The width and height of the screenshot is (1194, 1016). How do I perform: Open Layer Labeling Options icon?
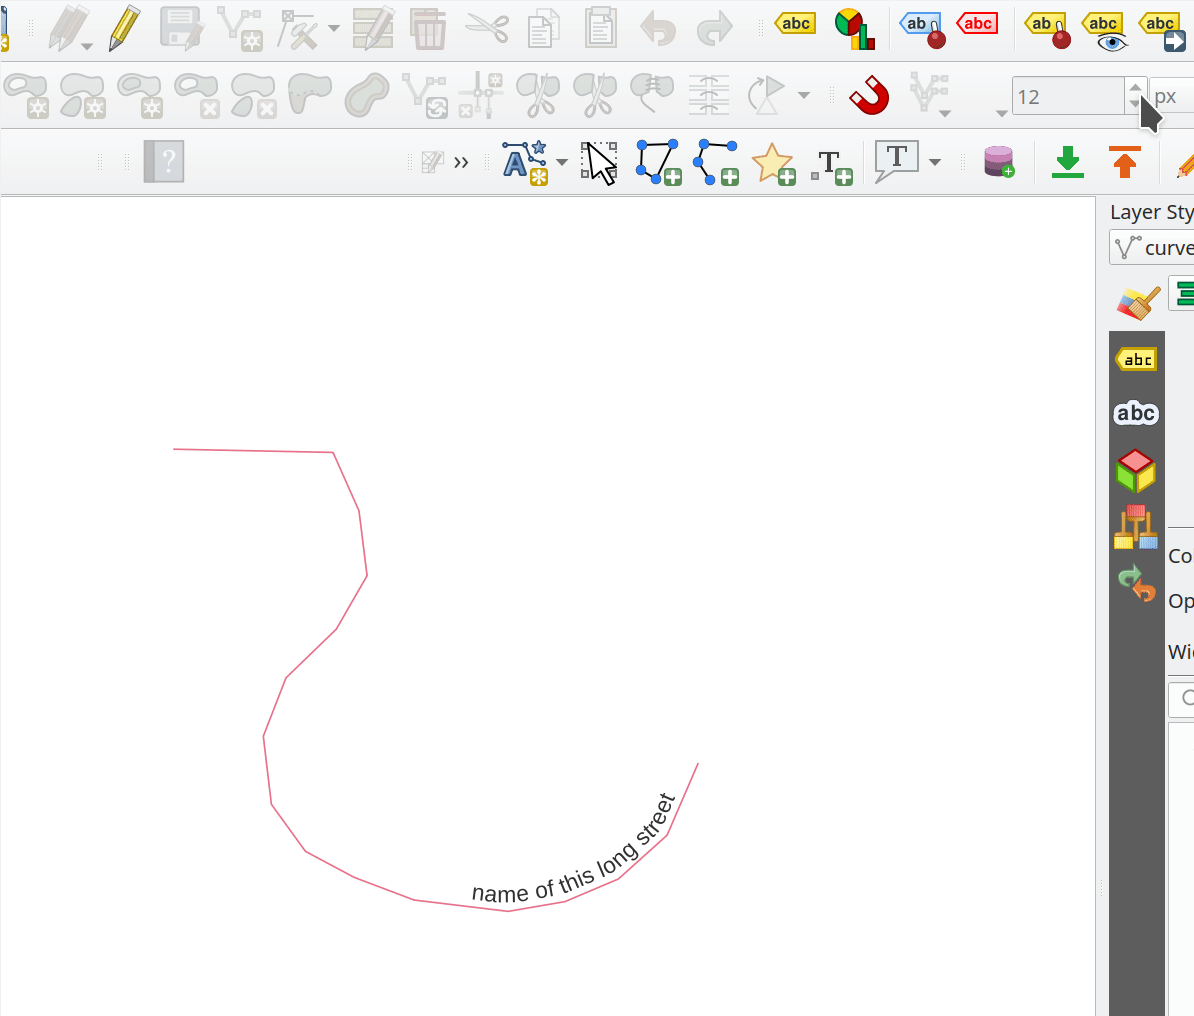796,24
